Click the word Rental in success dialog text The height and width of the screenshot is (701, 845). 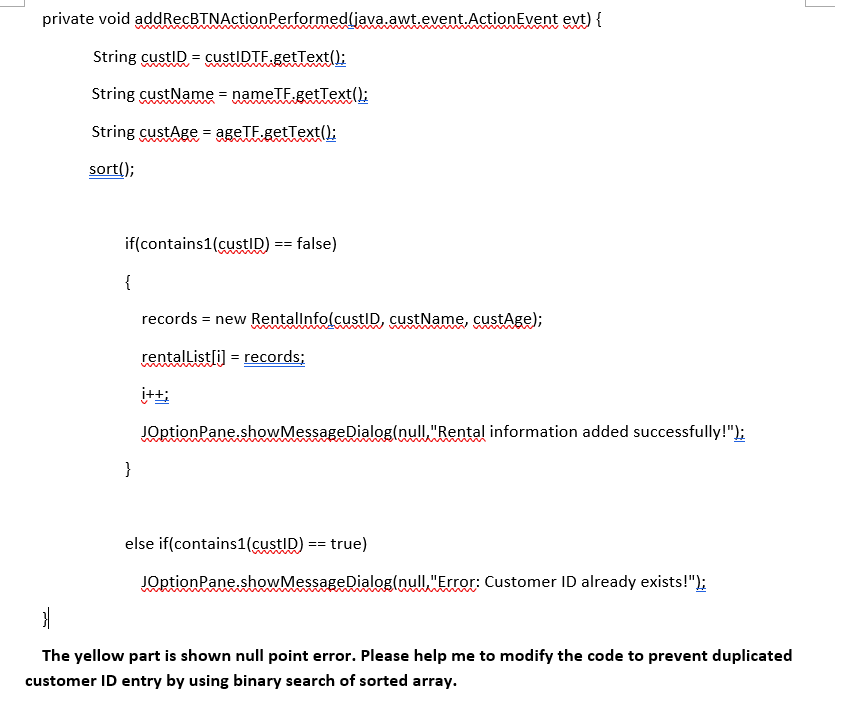tap(458, 431)
